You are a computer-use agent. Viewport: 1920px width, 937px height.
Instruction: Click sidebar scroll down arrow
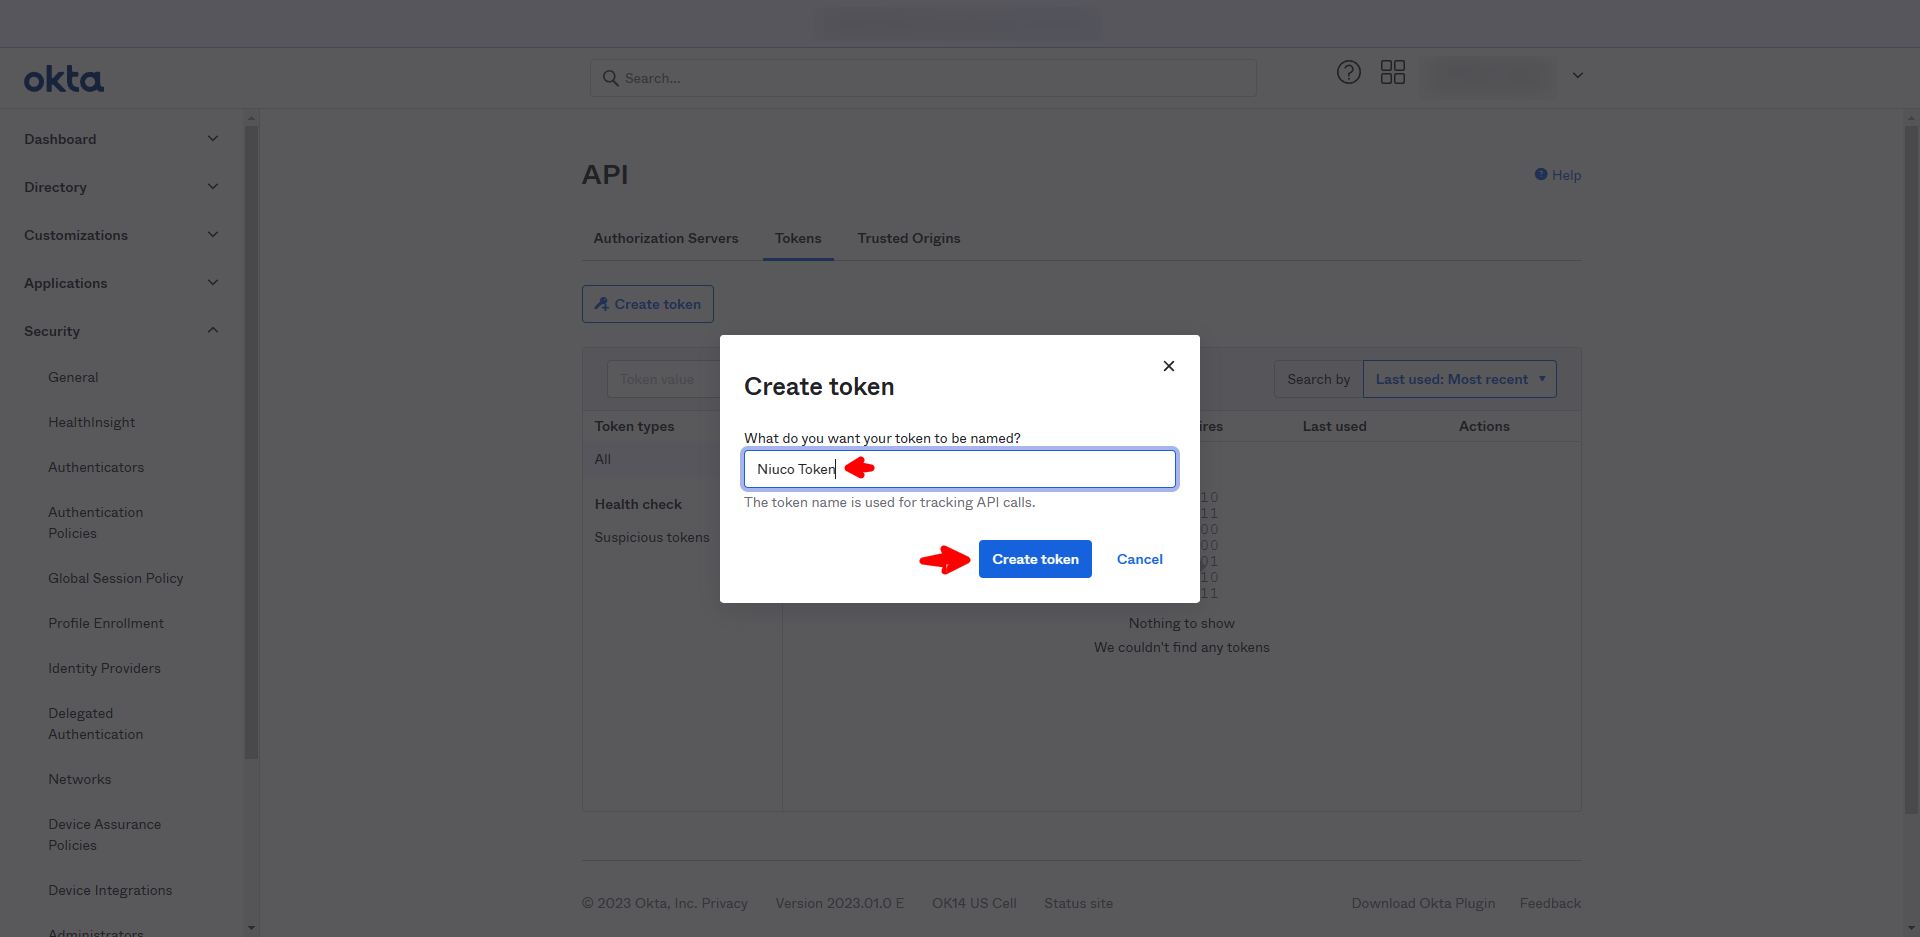click(251, 928)
